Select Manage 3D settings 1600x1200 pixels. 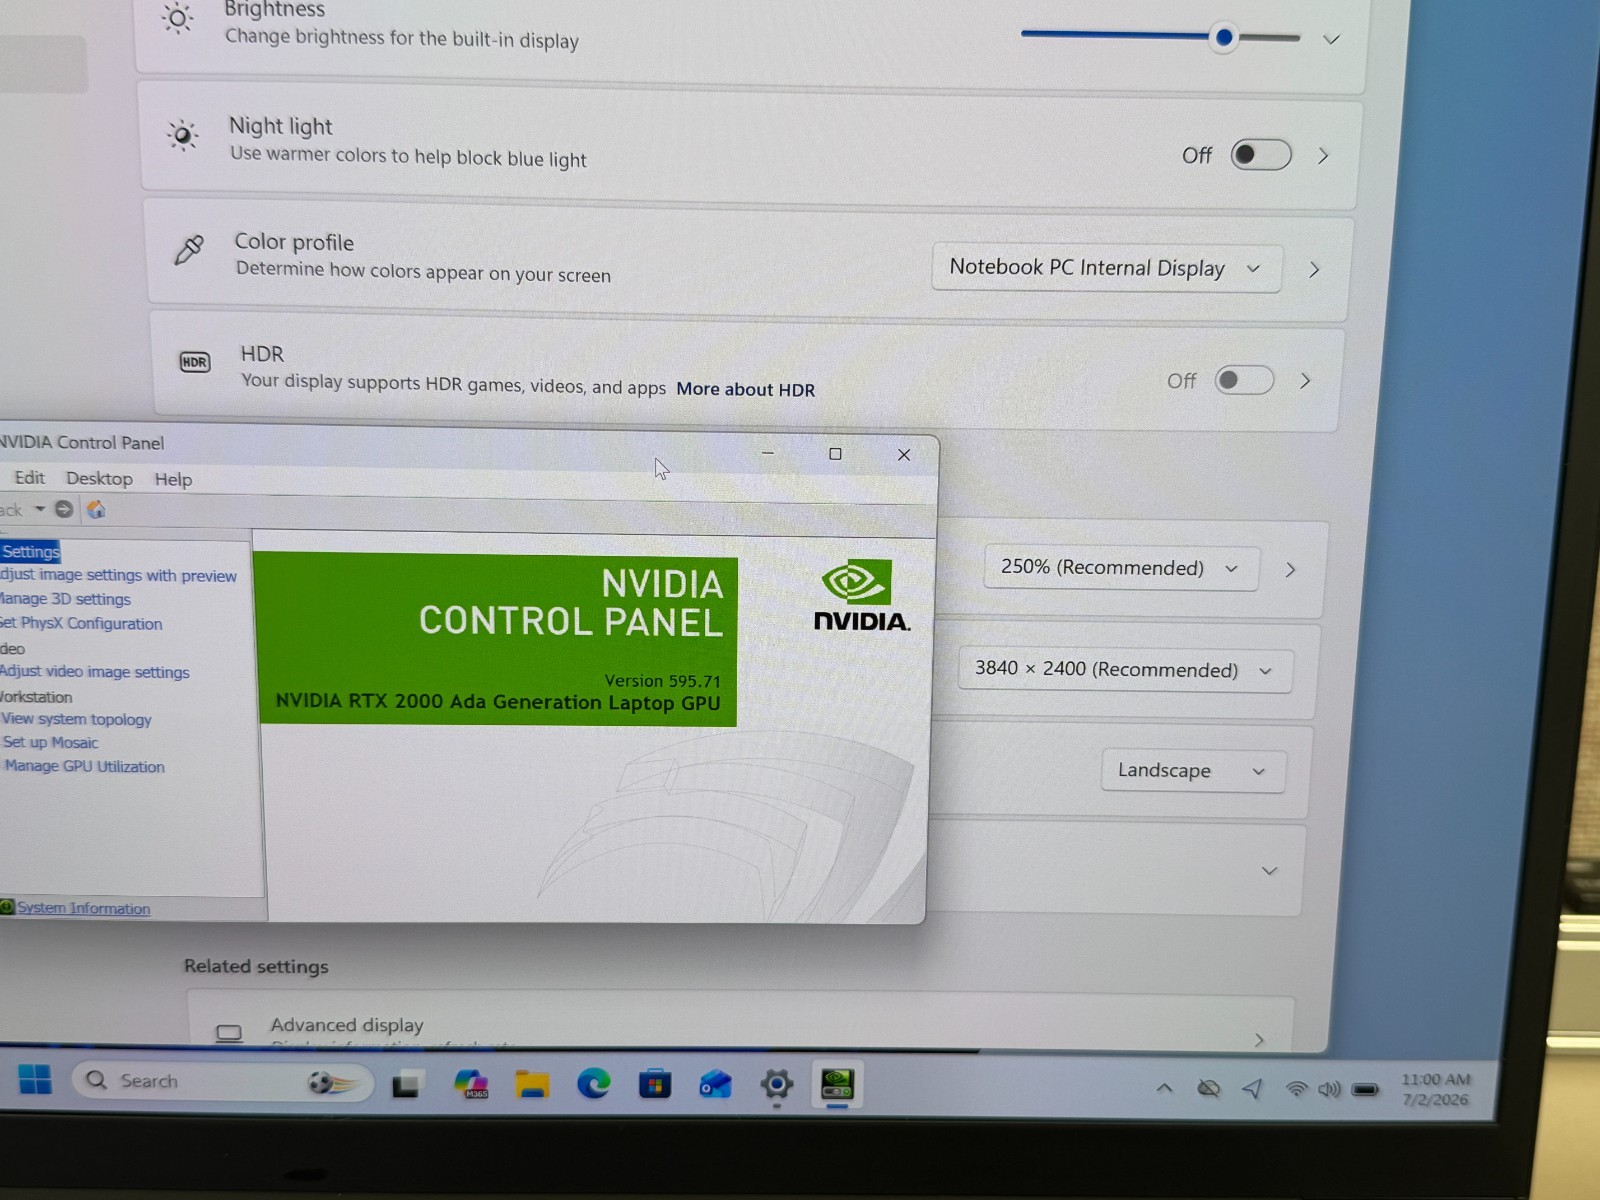pos(65,599)
